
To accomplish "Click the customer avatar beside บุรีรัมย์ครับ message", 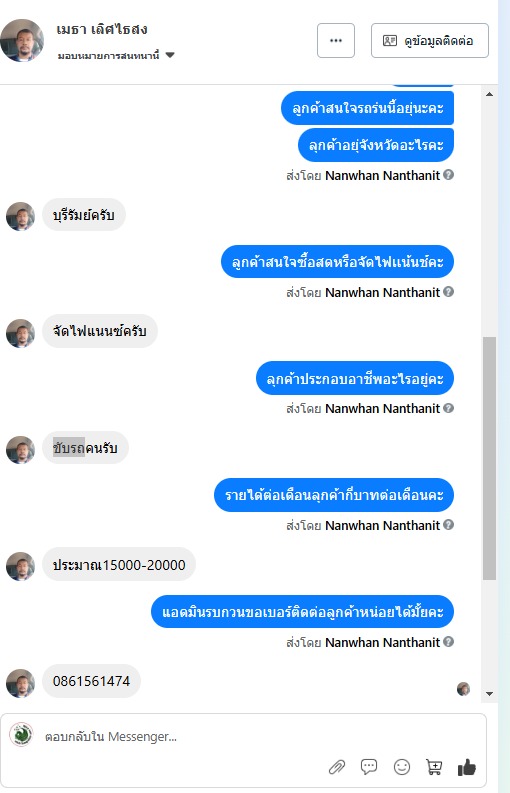I will [20, 216].
